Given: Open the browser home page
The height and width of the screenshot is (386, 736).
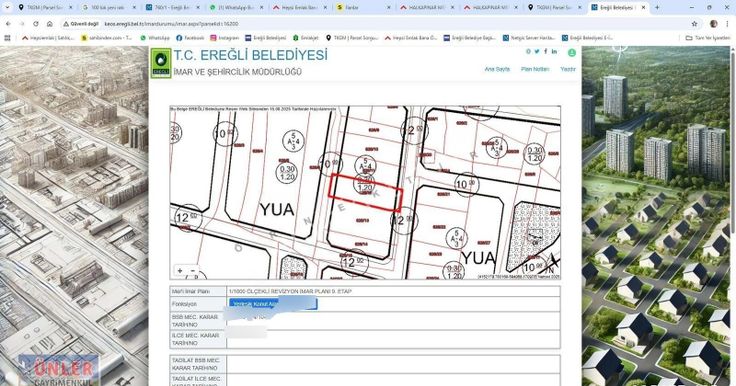Looking at the screenshot, I should (x=50, y=23).
